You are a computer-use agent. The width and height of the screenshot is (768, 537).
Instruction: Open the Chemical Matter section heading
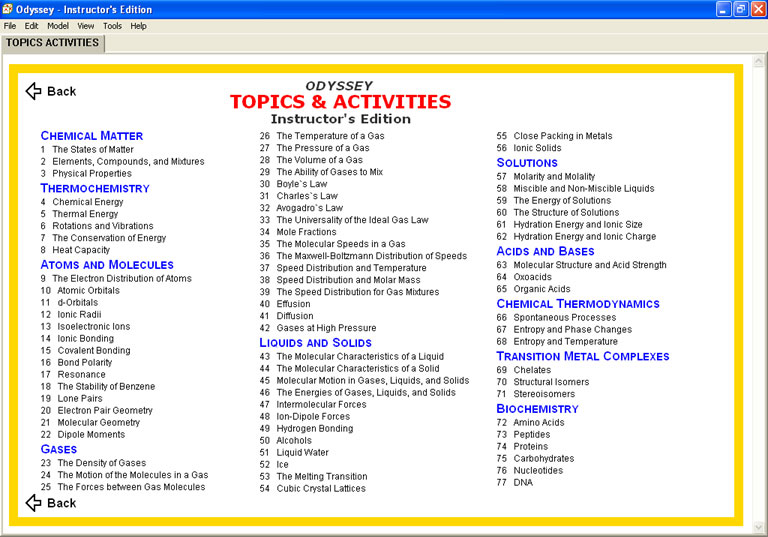click(x=92, y=136)
